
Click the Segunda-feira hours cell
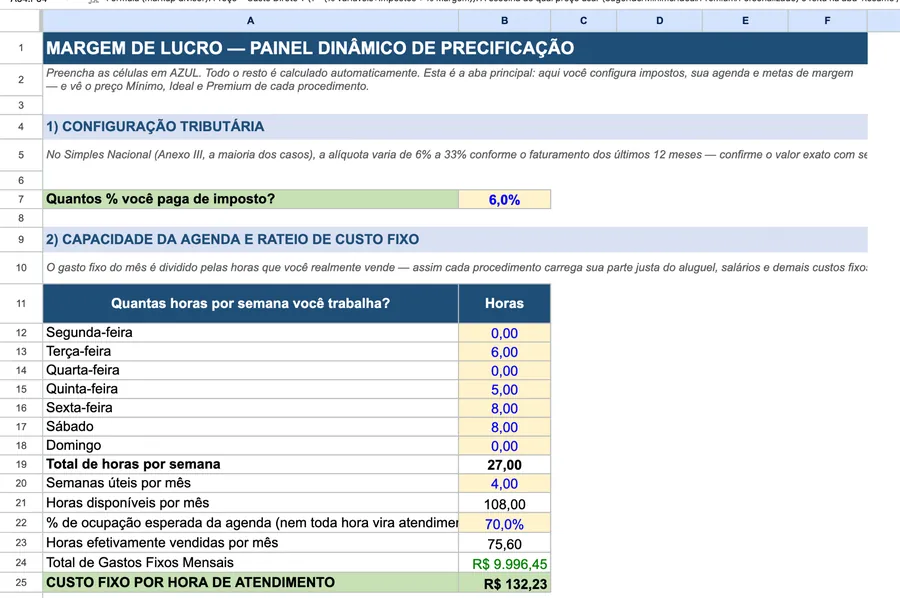(504, 333)
